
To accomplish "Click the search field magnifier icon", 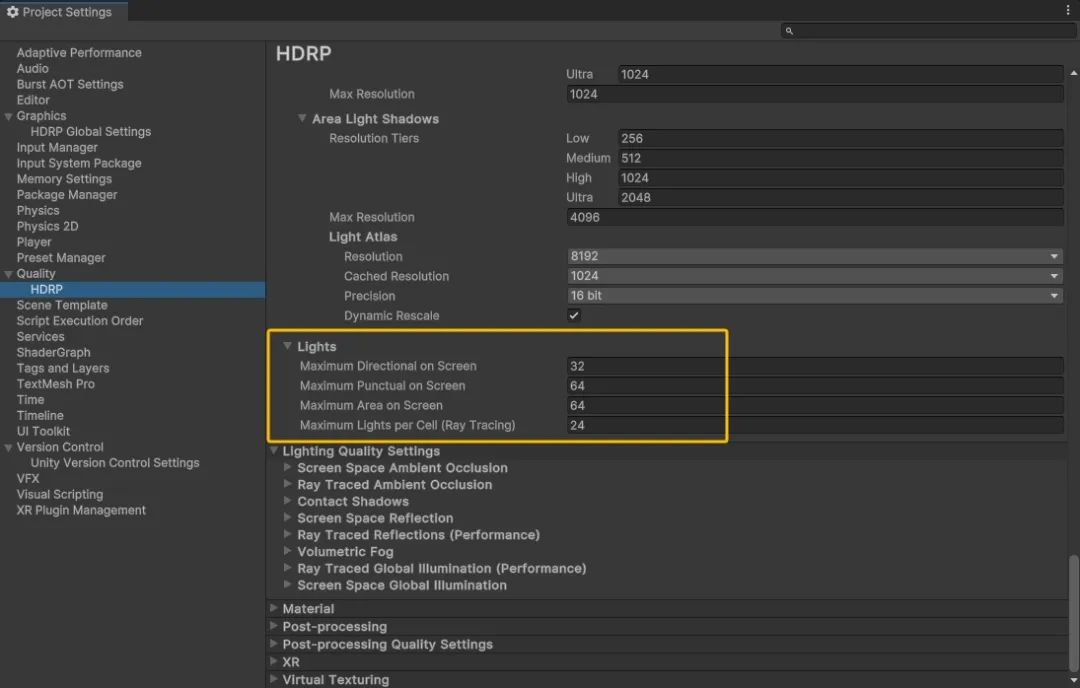I will pos(789,31).
